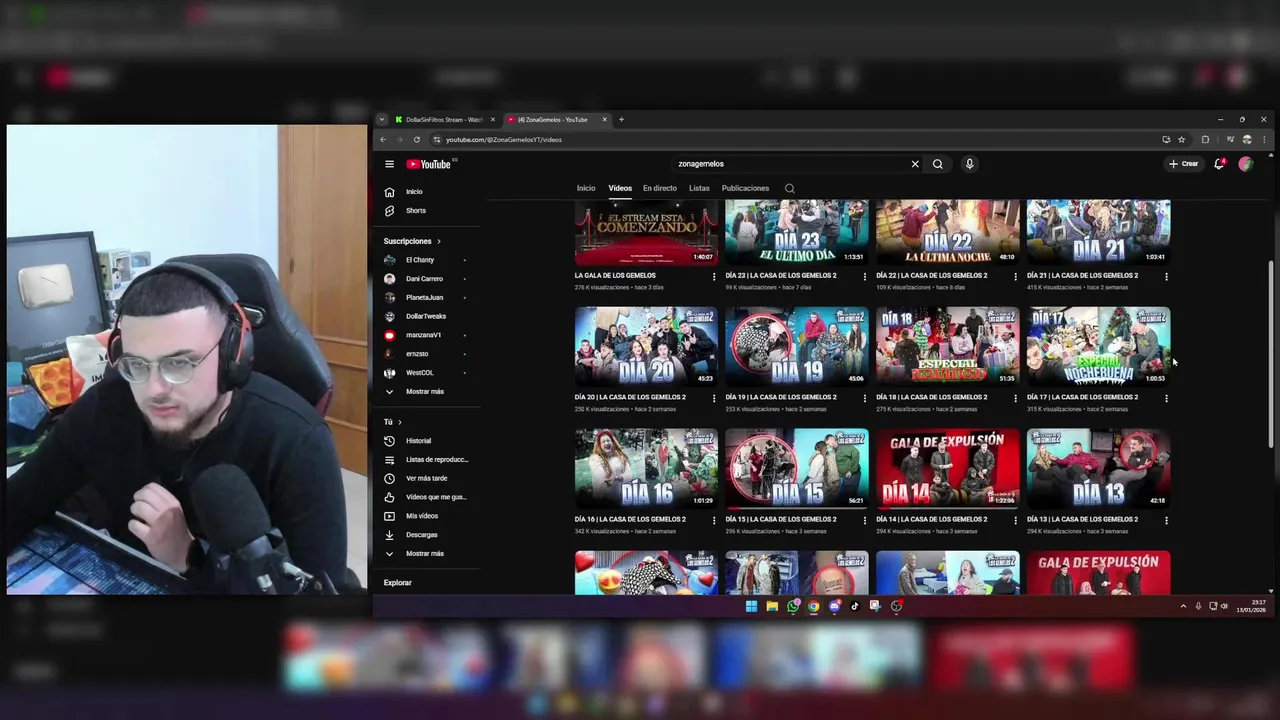The image size is (1280, 720).
Task: Open Dani Carrero subscription channel
Action: (x=426, y=279)
